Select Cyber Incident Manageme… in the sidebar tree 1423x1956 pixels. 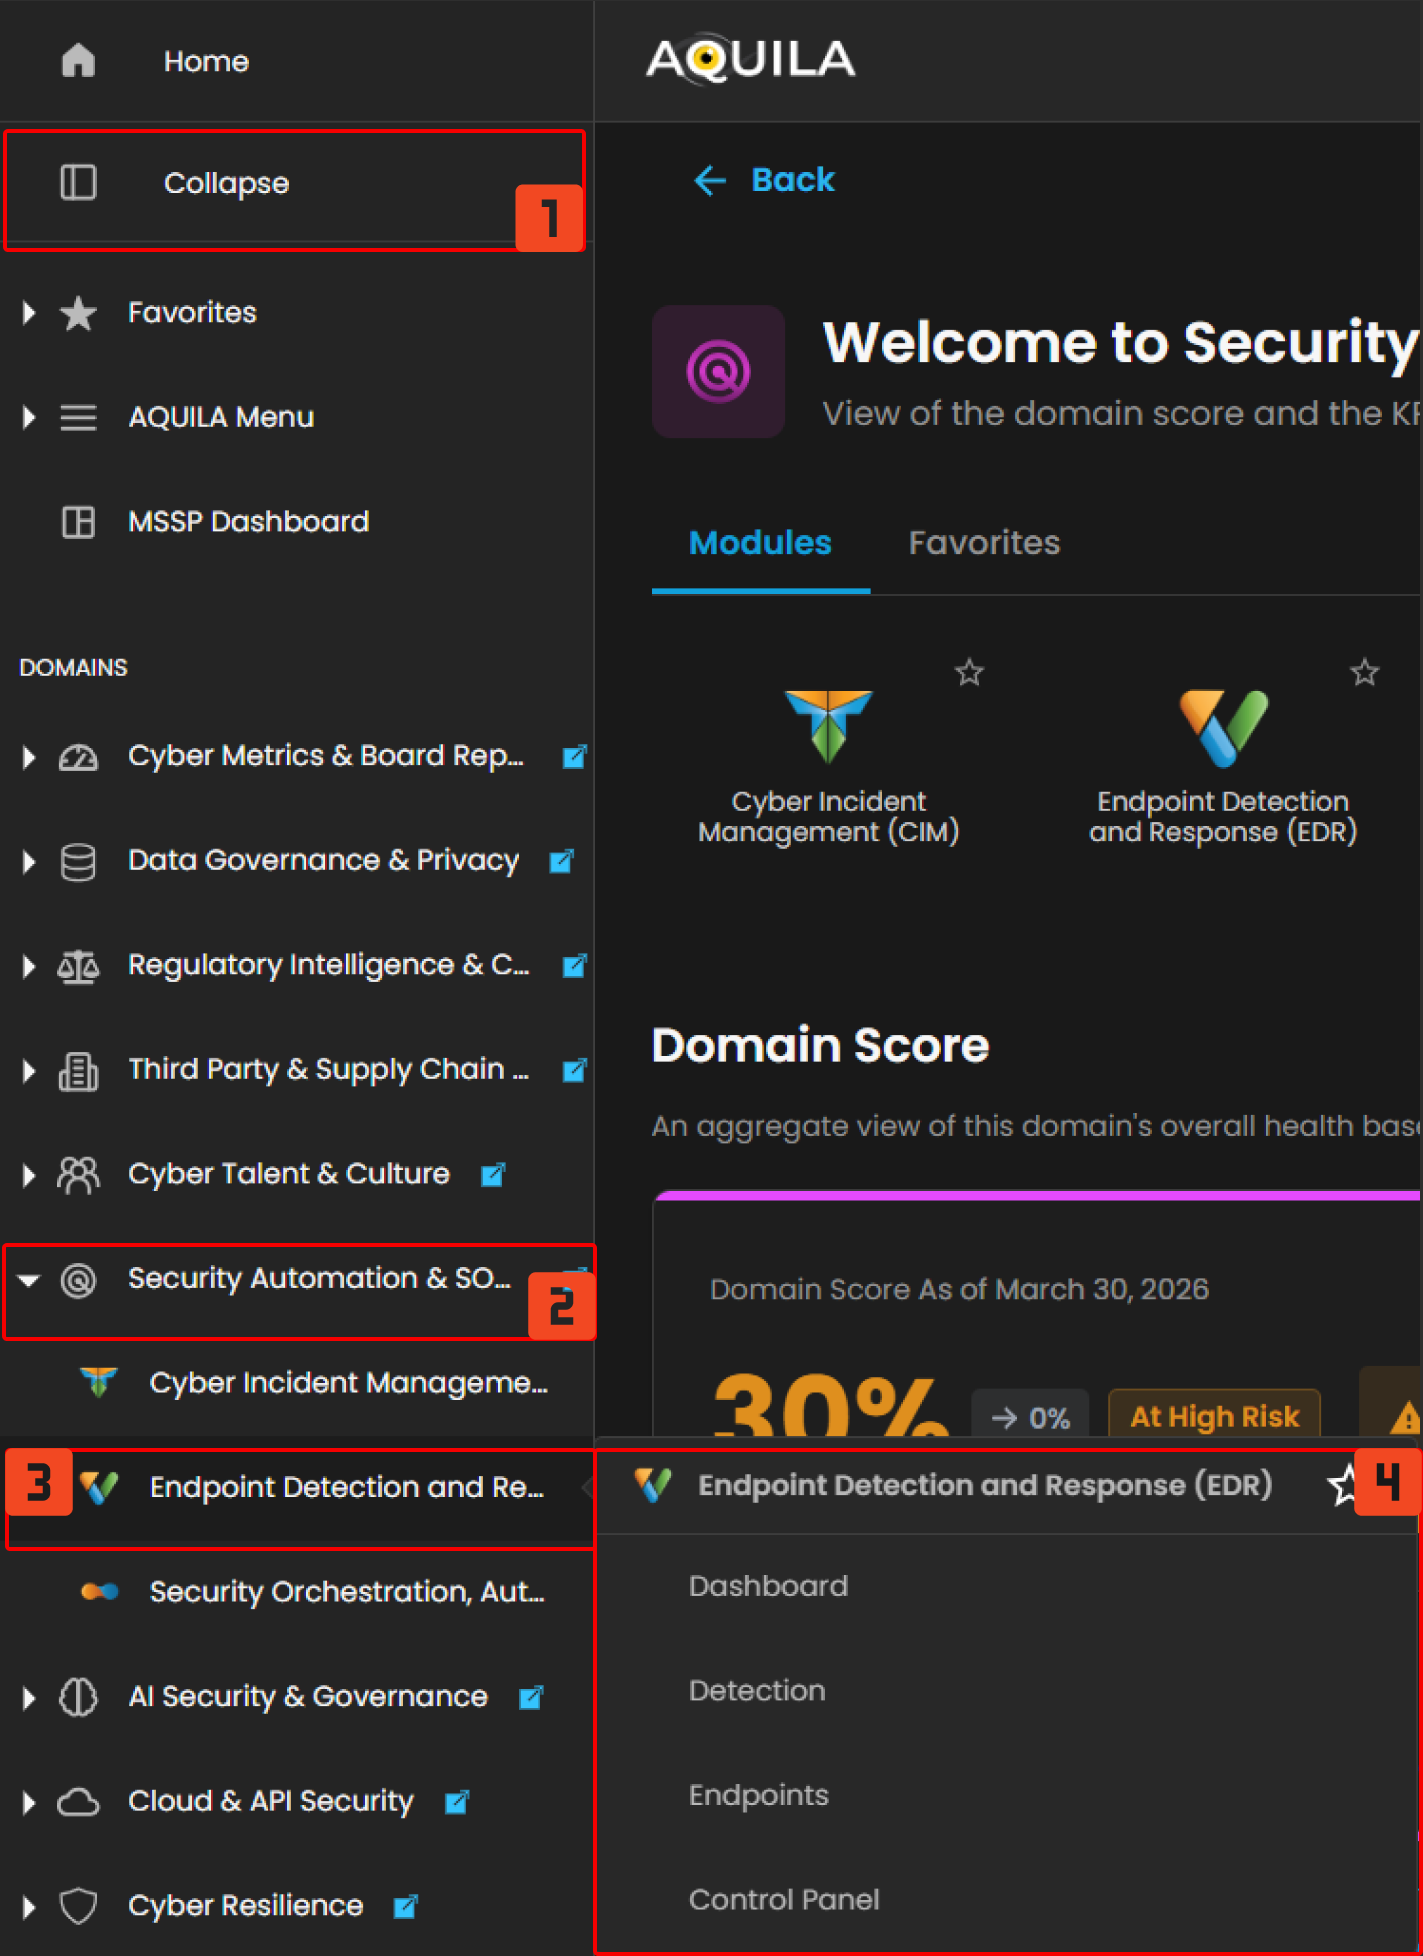349,1384
